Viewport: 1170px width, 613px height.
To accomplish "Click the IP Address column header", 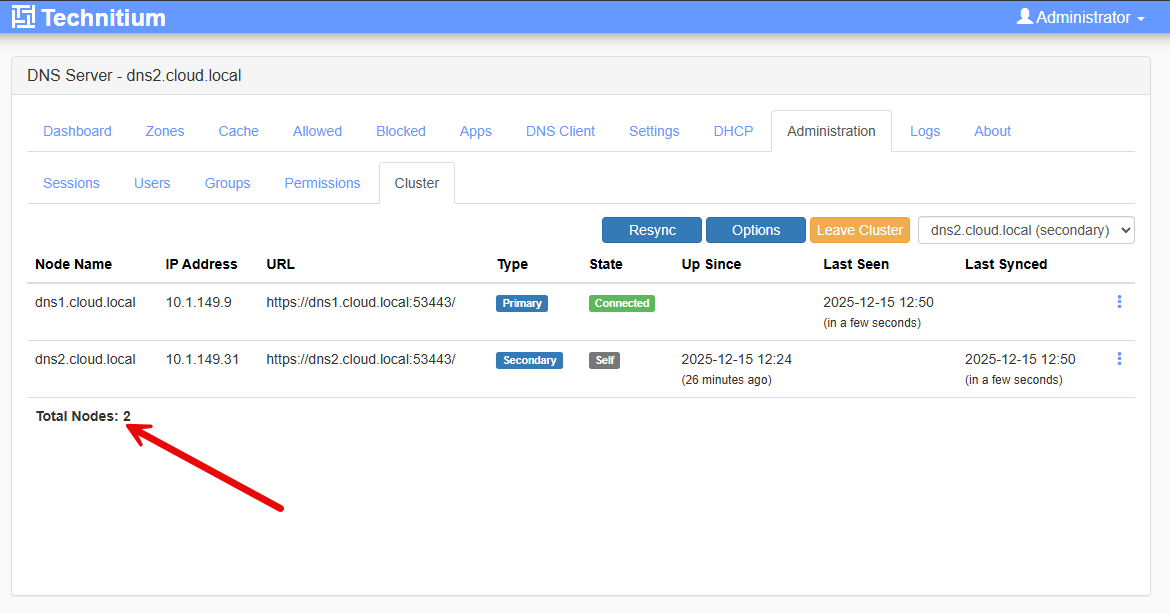I will (x=201, y=264).
